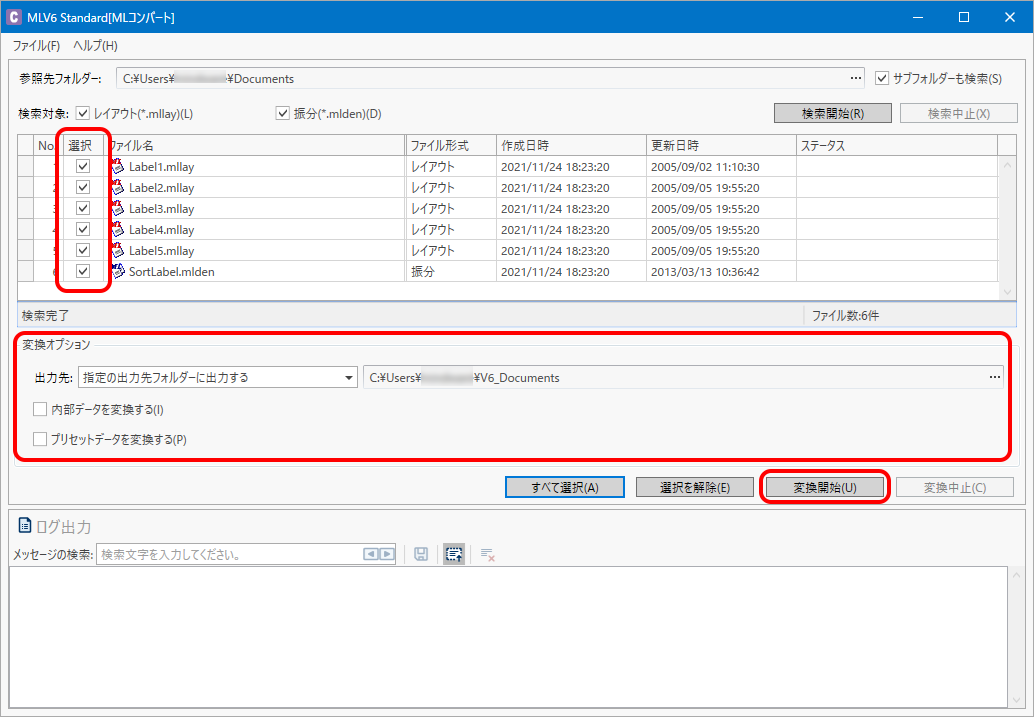1034x717 pixels.
Task: Click the ファイル形式 column header
Action: click(x=450, y=145)
